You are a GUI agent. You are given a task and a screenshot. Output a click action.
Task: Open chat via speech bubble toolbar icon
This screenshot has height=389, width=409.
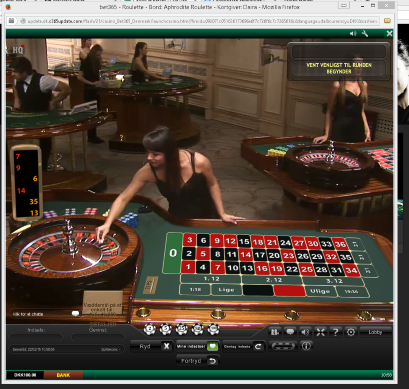click(290, 332)
